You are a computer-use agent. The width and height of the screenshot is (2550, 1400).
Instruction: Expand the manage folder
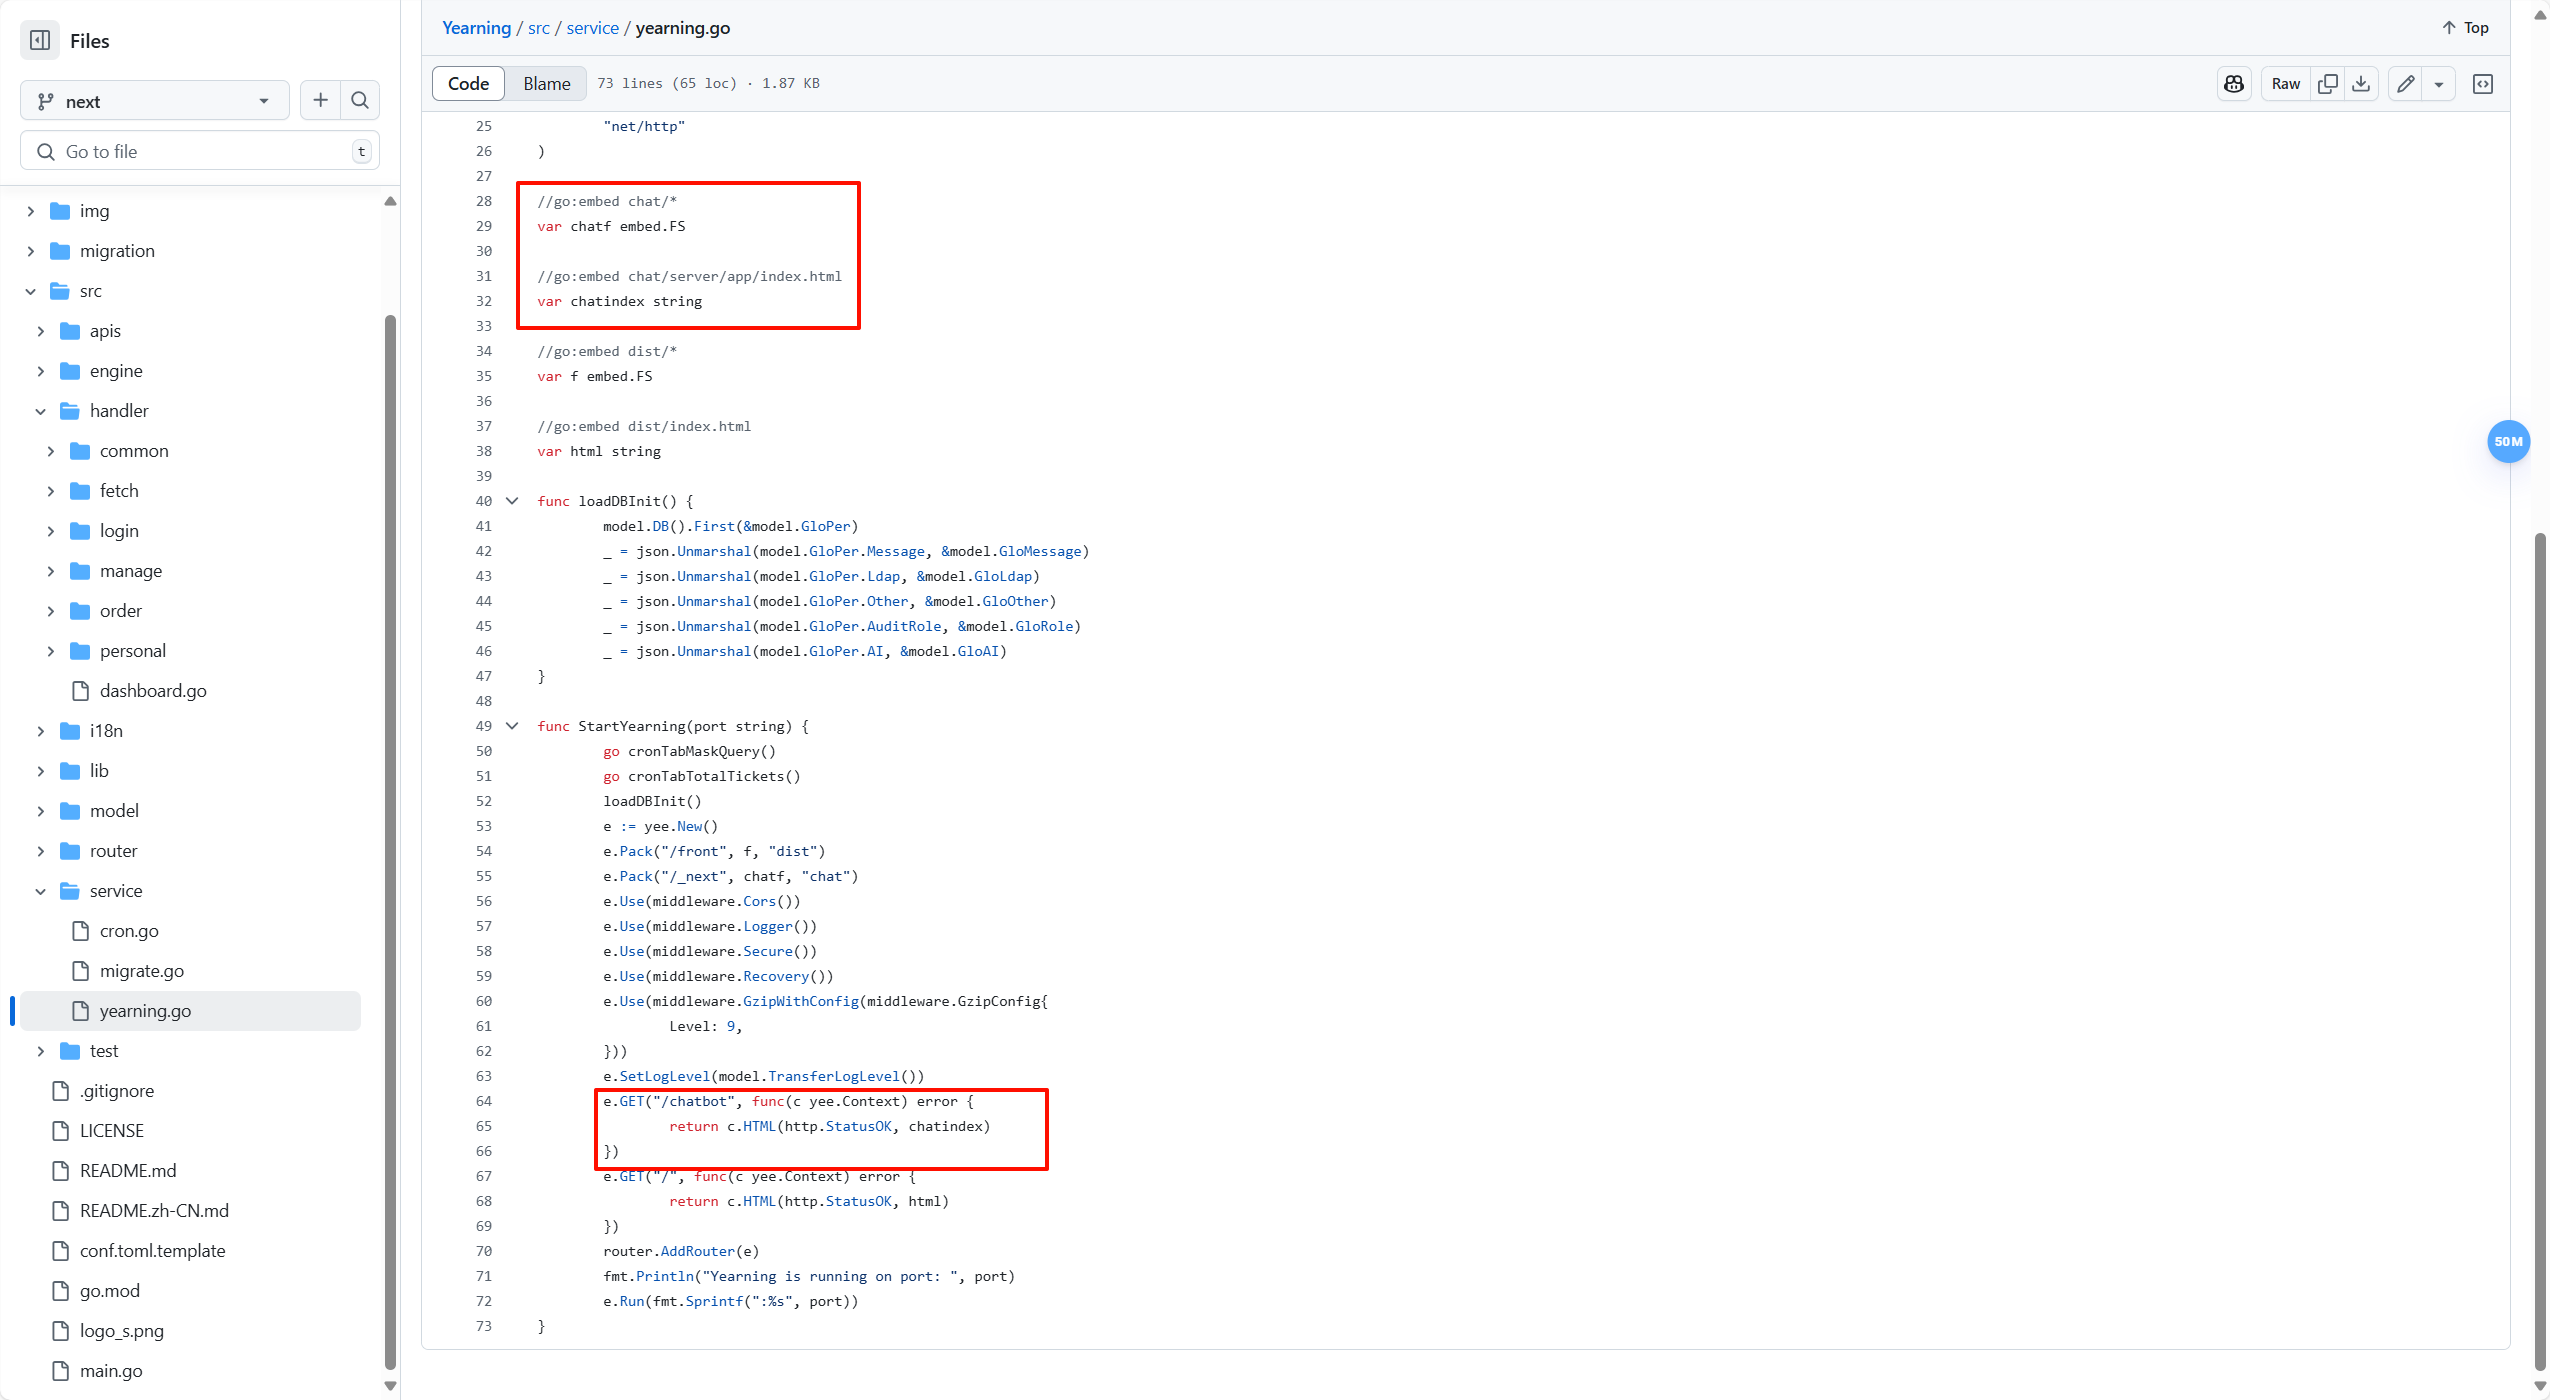click(51, 571)
